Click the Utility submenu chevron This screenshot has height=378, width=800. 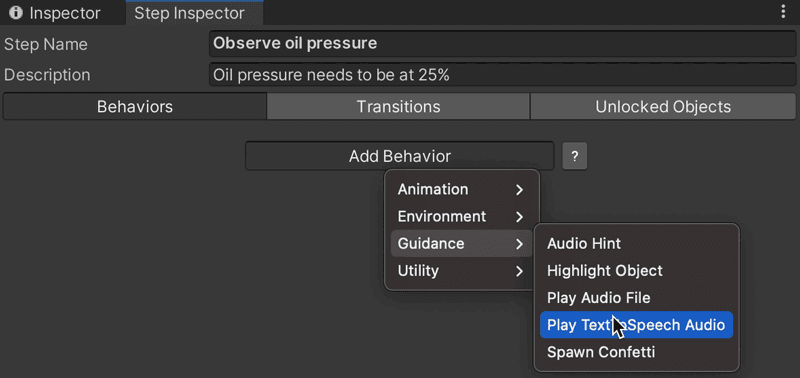pyautogui.click(x=519, y=271)
